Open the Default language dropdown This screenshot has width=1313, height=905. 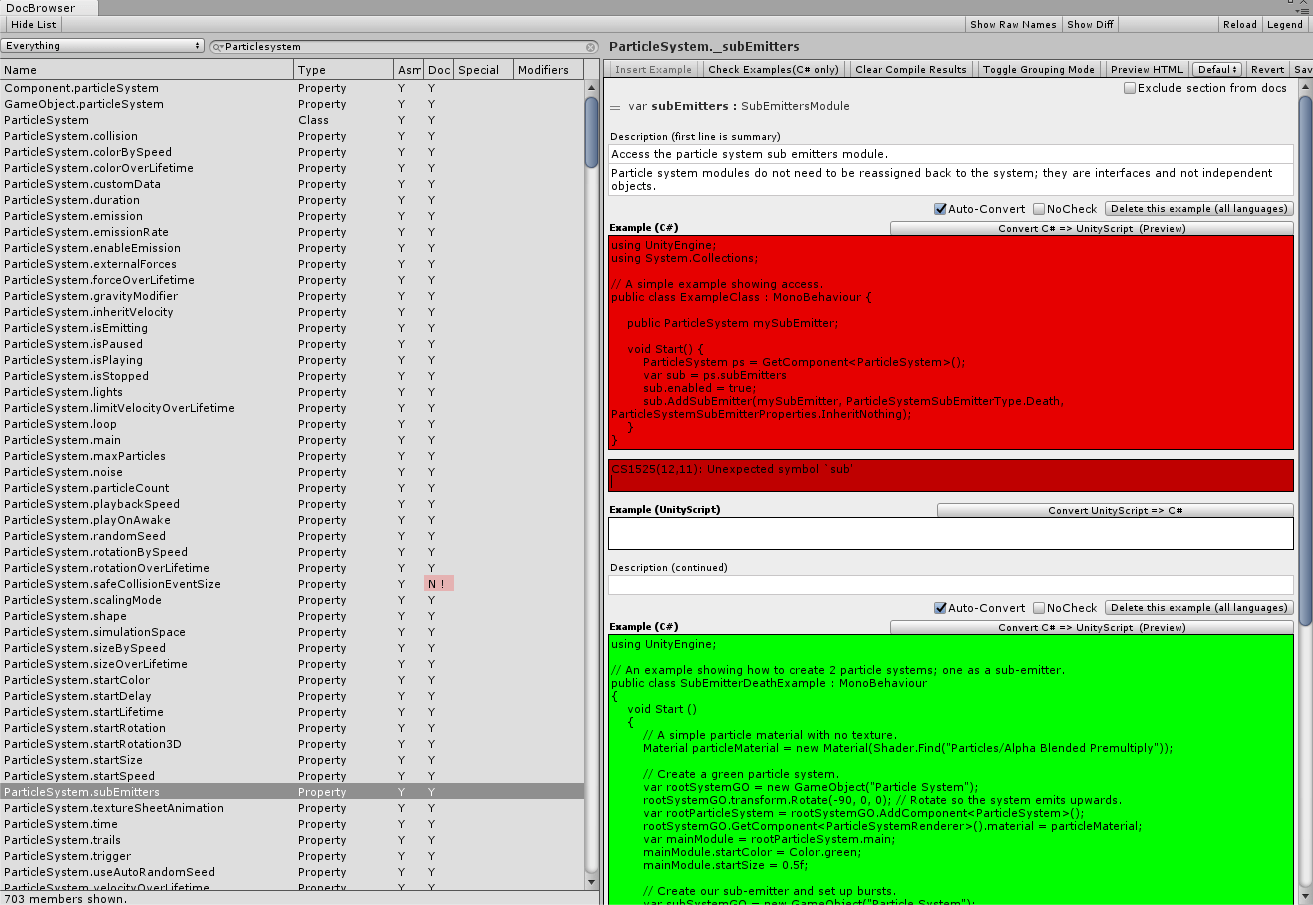(1217, 69)
